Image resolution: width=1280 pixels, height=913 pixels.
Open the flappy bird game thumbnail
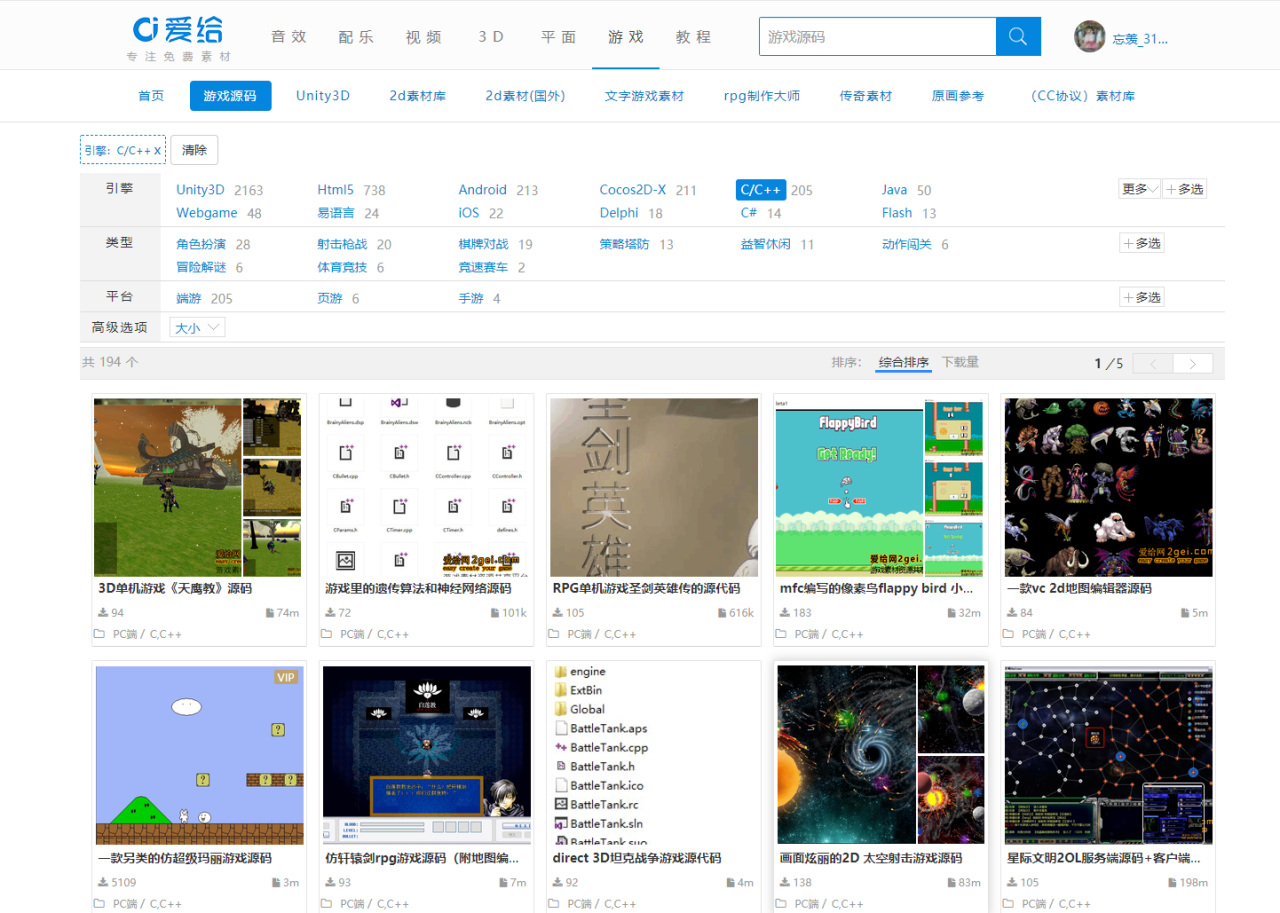tap(880, 487)
